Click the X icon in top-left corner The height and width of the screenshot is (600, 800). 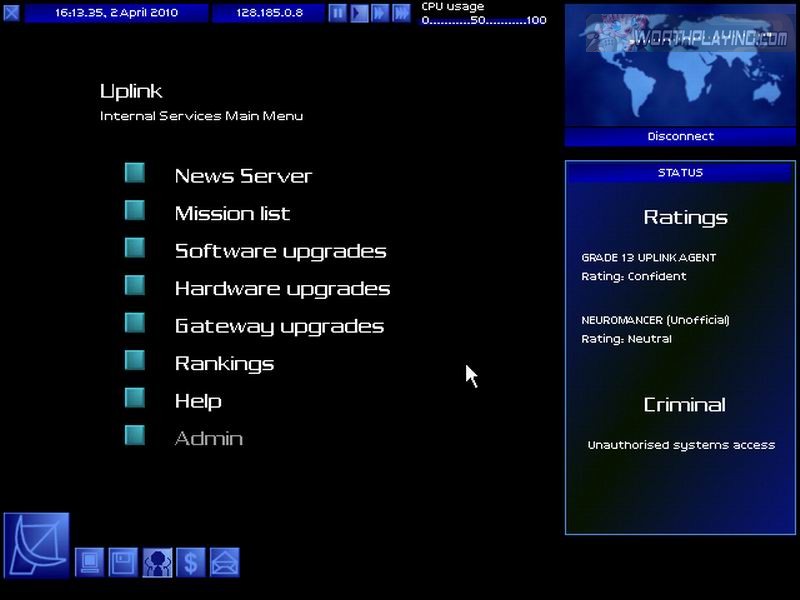click(x=11, y=13)
